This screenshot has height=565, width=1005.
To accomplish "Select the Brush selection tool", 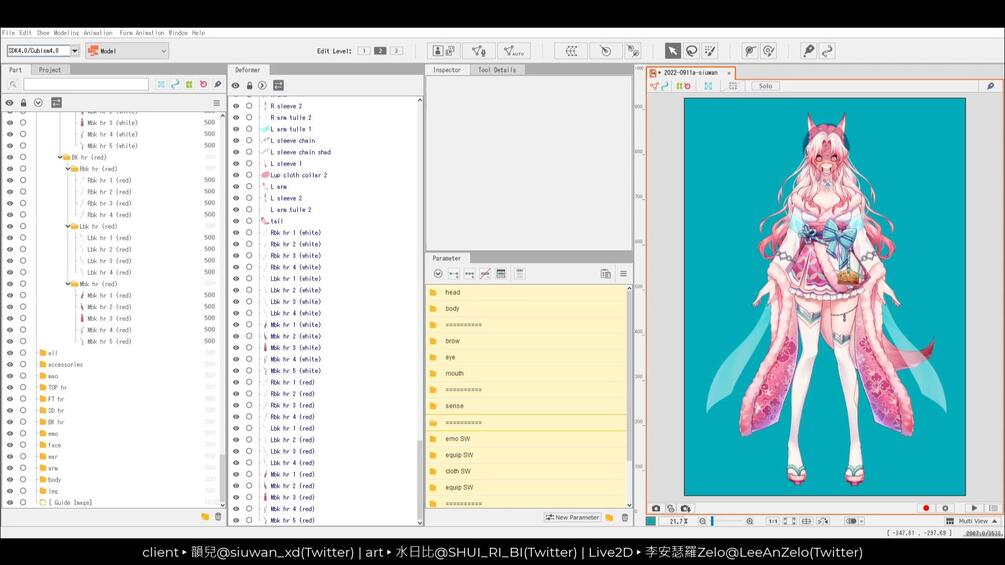I will tap(710, 51).
